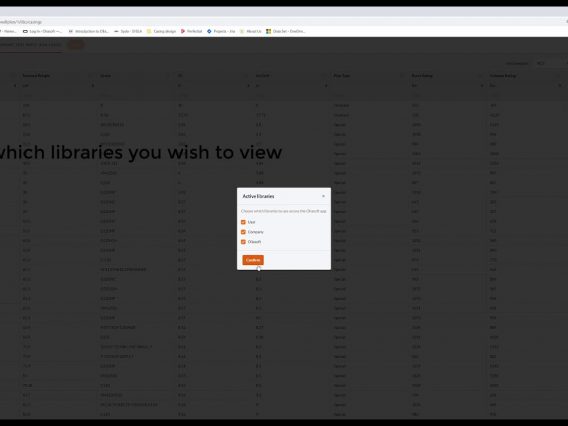568x426 pixels.
Task: Click the Collapse Rating column header
Action: [503, 76]
